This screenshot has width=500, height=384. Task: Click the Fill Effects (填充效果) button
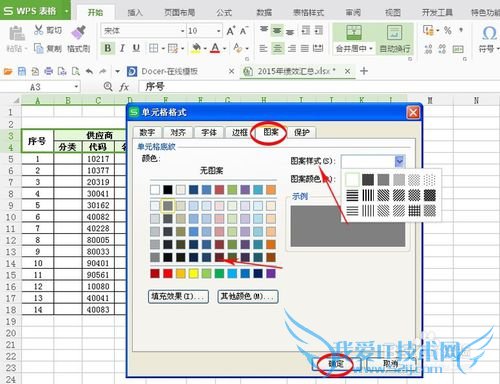click(x=178, y=296)
